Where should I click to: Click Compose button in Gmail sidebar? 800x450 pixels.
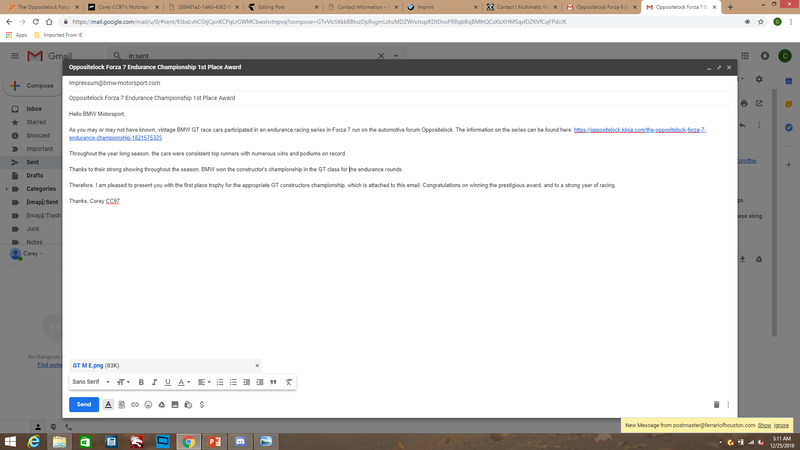[x=33, y=86]
